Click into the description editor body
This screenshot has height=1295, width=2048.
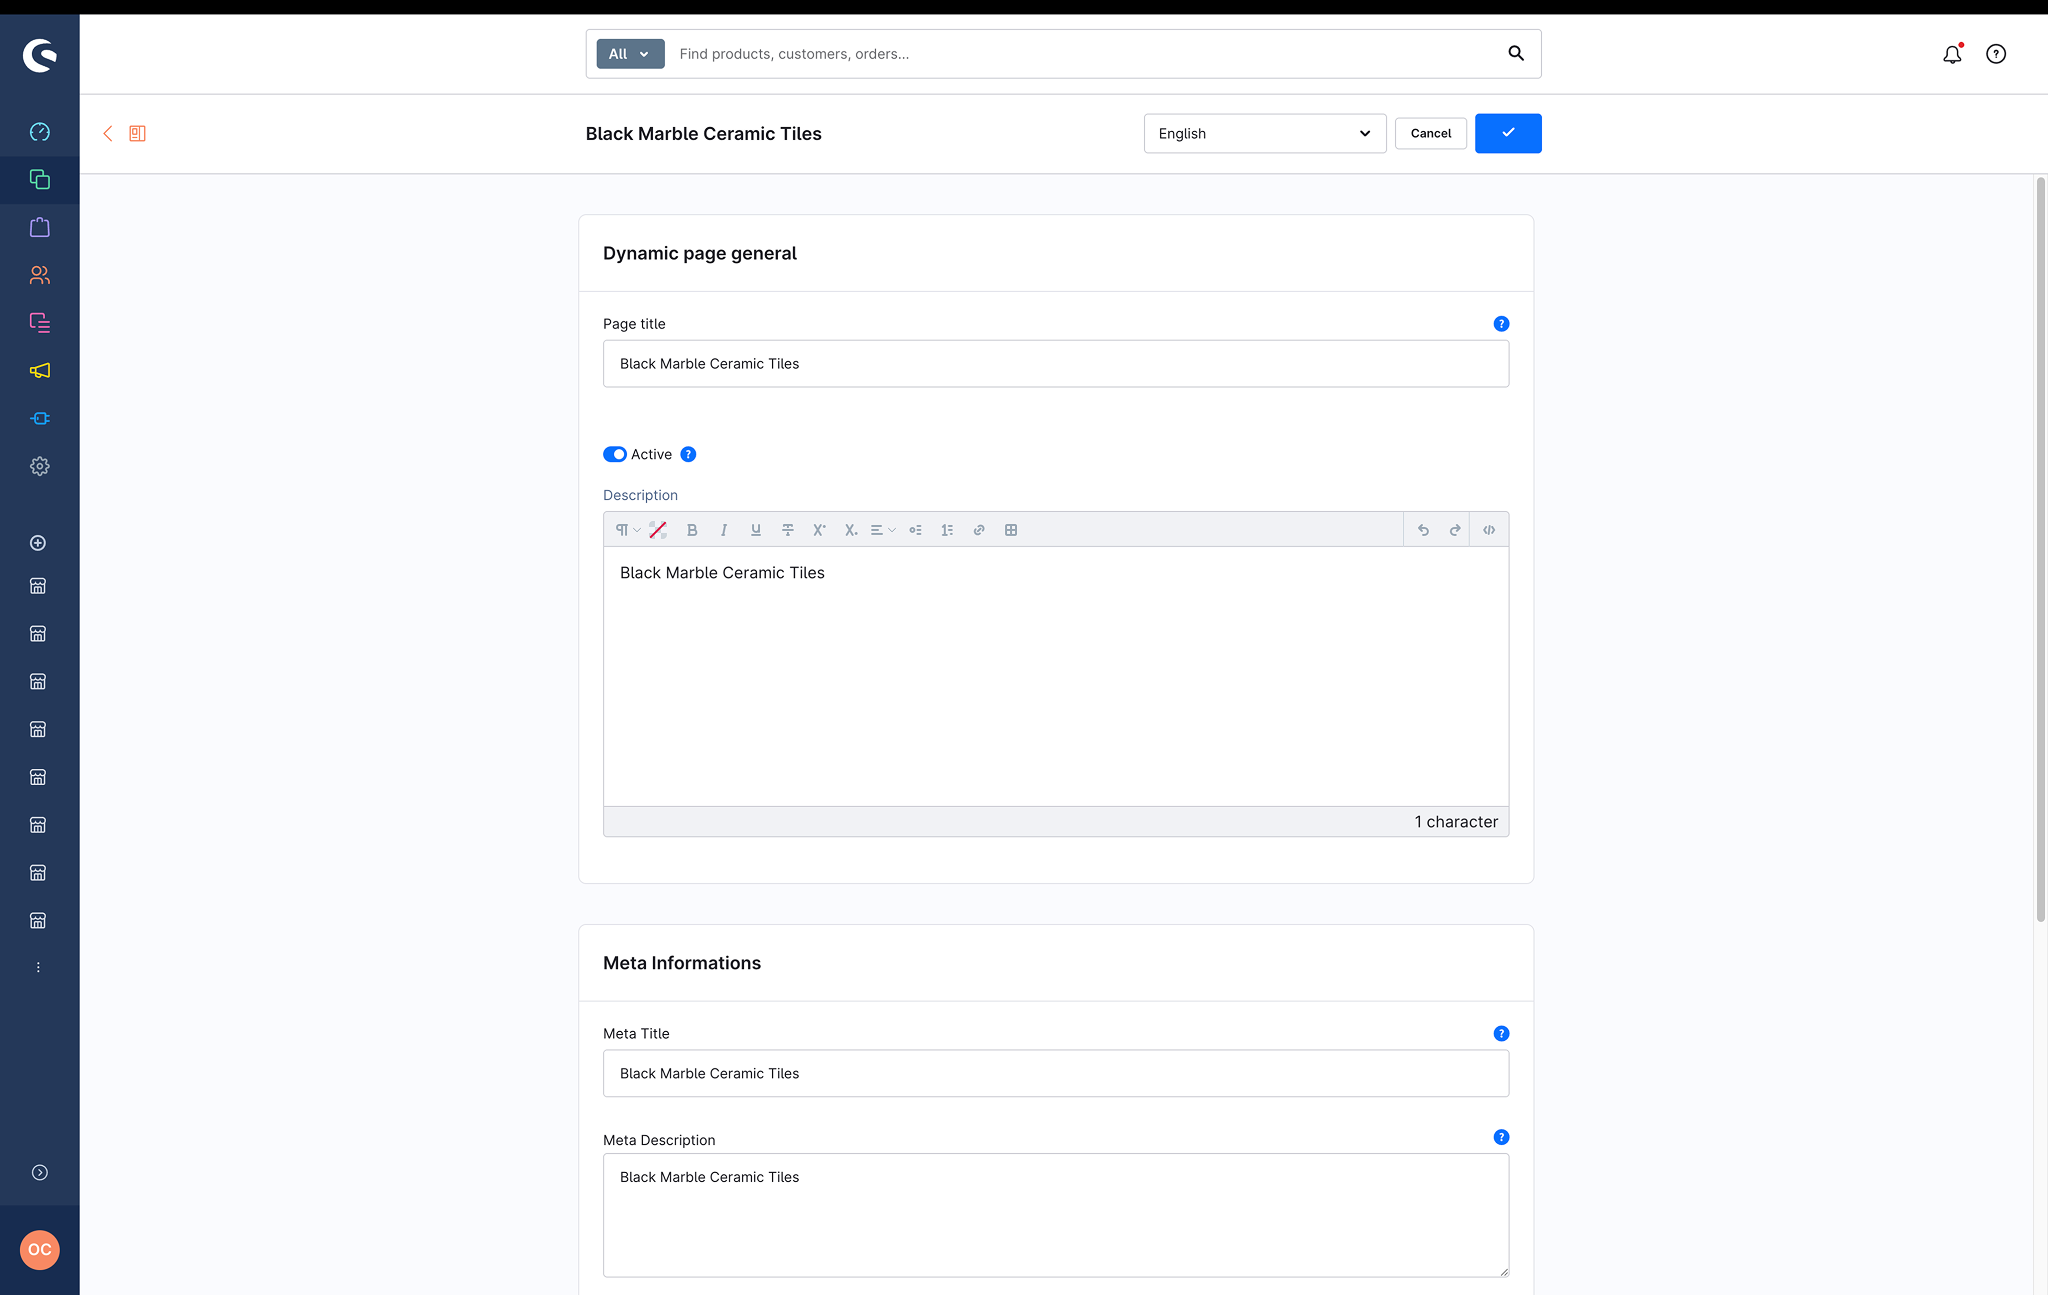1056,676
